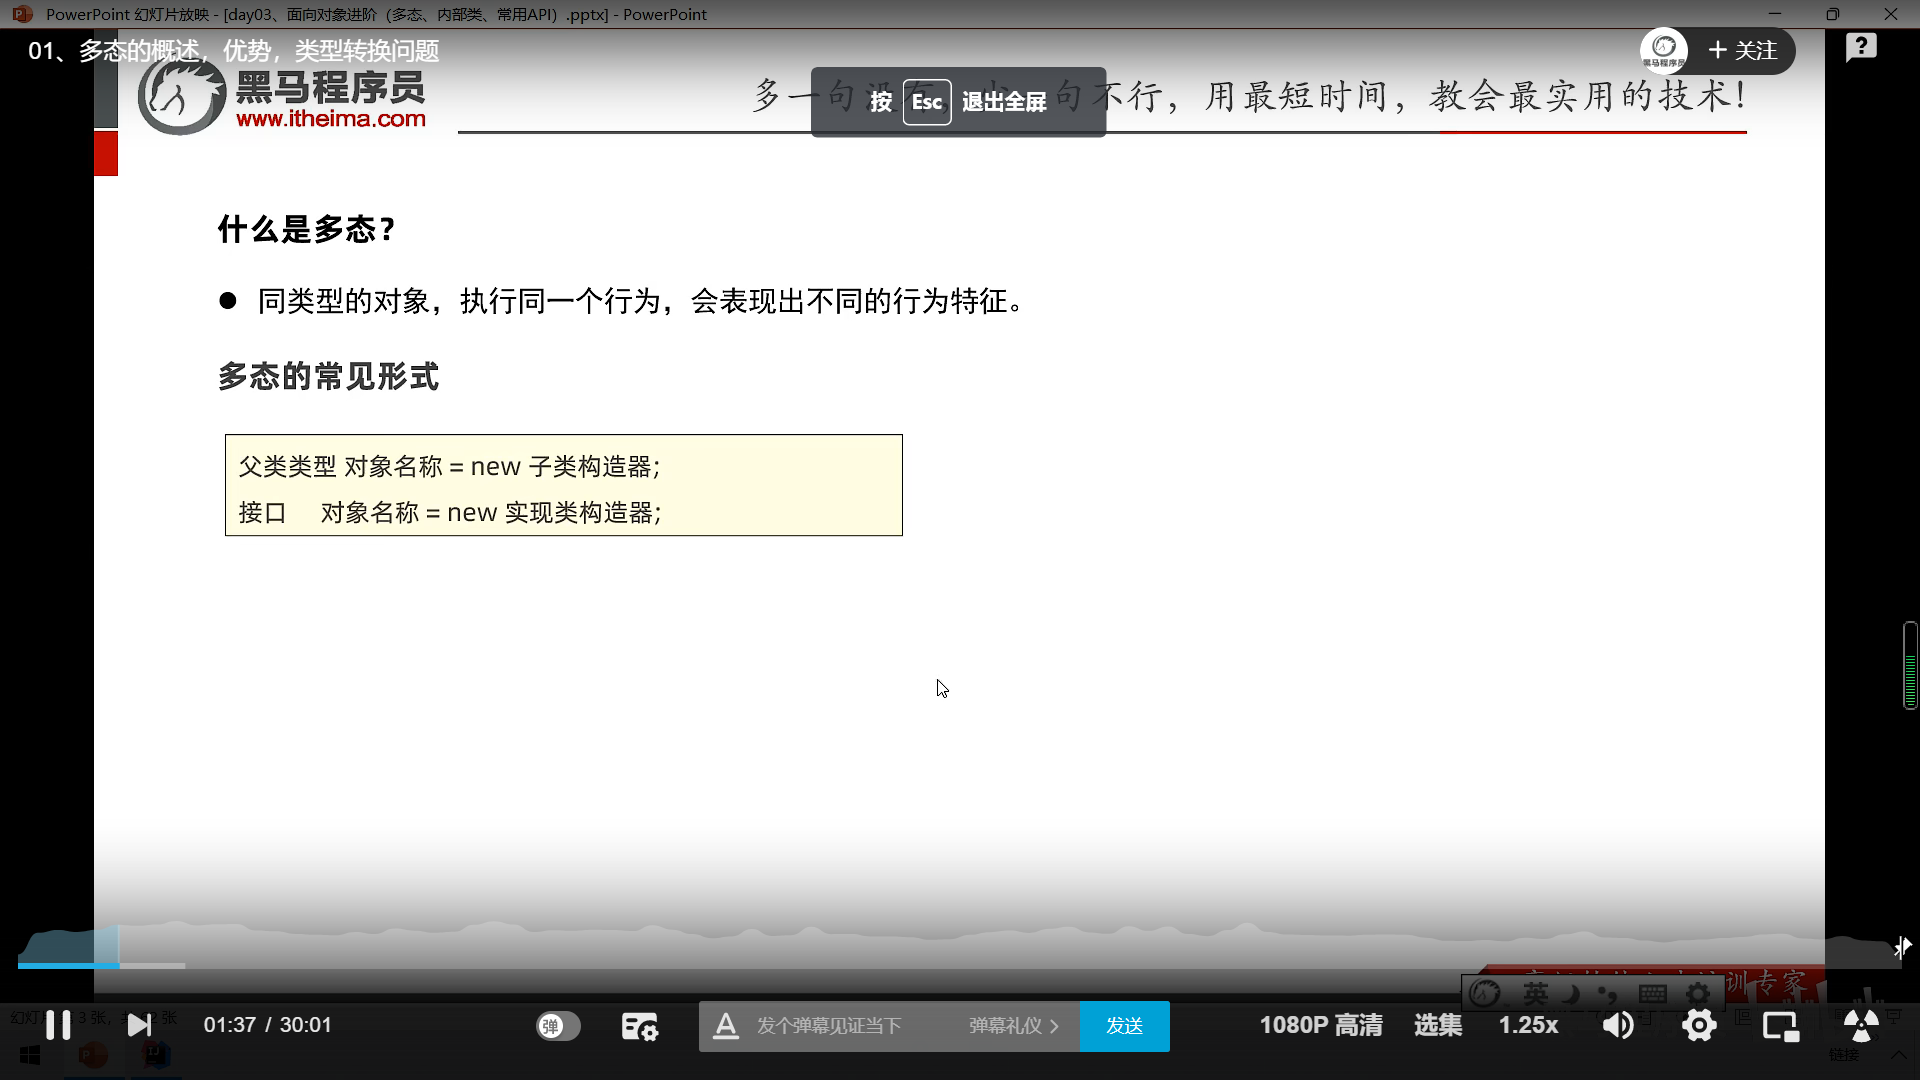
Task: Click the danmaku font style icon
Action: tap(726, 1026)
